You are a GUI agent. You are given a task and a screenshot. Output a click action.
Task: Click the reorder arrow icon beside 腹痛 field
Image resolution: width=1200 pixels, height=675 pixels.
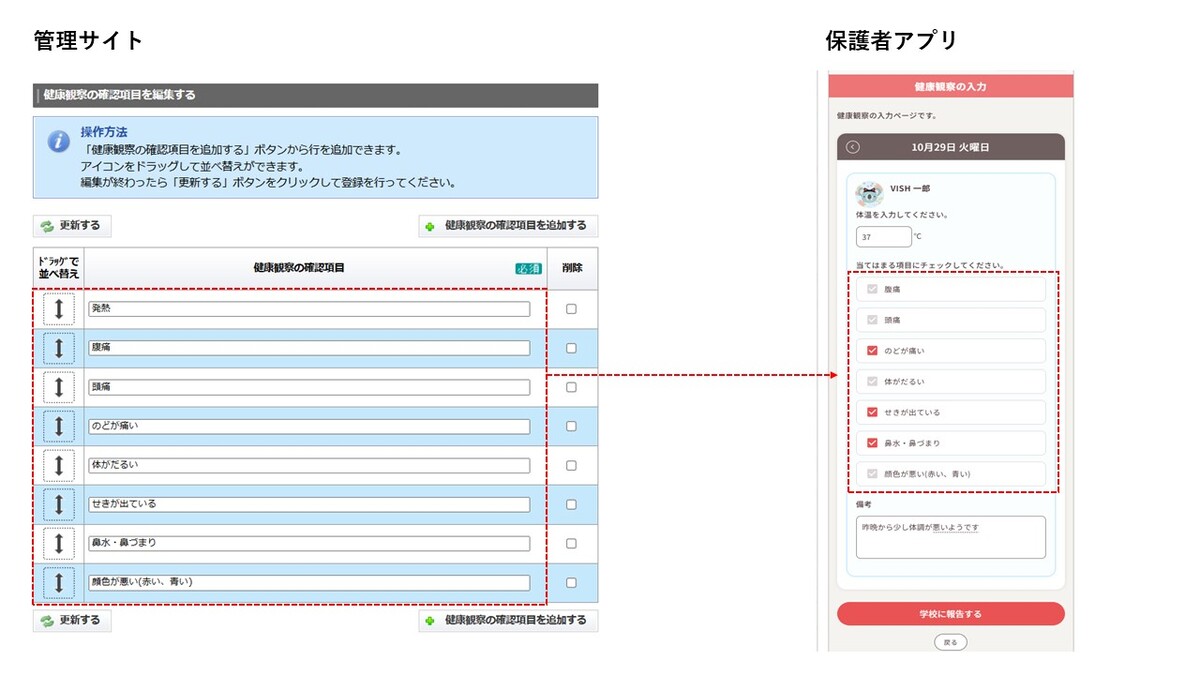[59, 348]
